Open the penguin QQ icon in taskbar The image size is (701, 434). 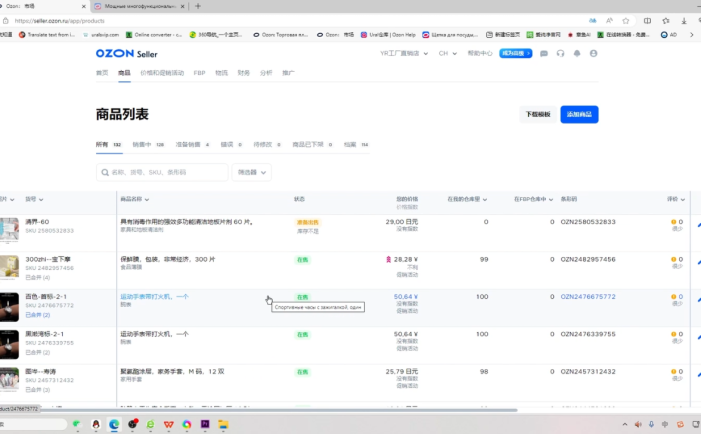pyautogui.click(x=96, y=424)
